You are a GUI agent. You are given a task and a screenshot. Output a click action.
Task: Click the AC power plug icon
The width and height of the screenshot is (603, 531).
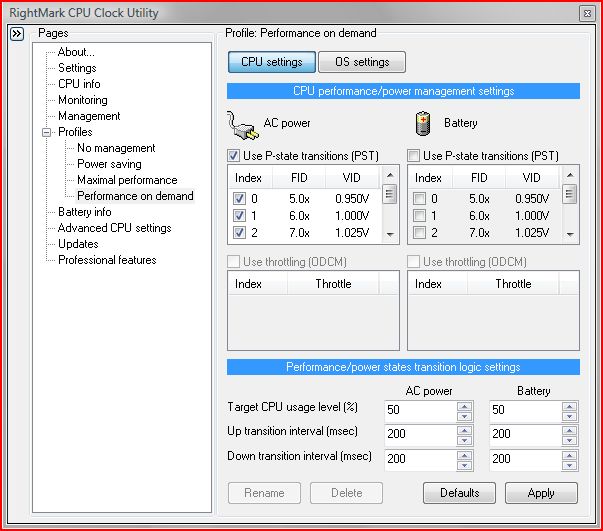coord(243,125)
